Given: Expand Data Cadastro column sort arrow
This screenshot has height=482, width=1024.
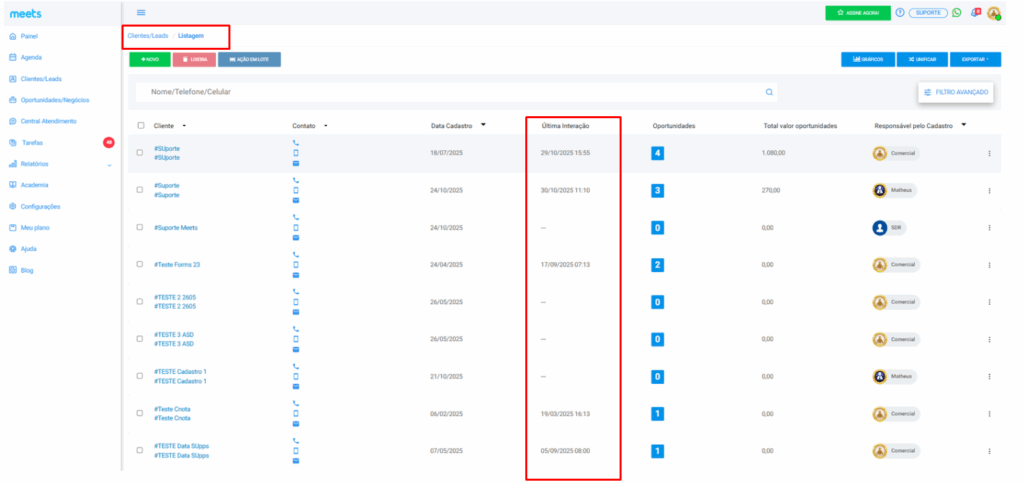Looking at the screenshot, I should pyautogui.click(x=483, y=125).
